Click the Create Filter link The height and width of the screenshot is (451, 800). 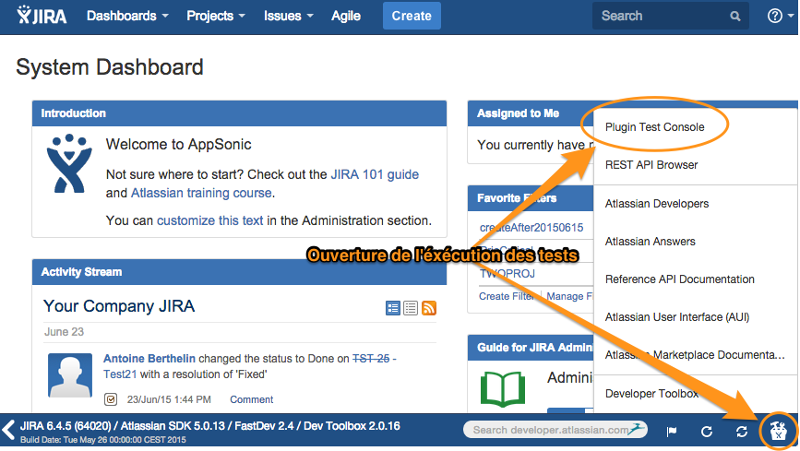pyautogui.click(x=506, y=296)
